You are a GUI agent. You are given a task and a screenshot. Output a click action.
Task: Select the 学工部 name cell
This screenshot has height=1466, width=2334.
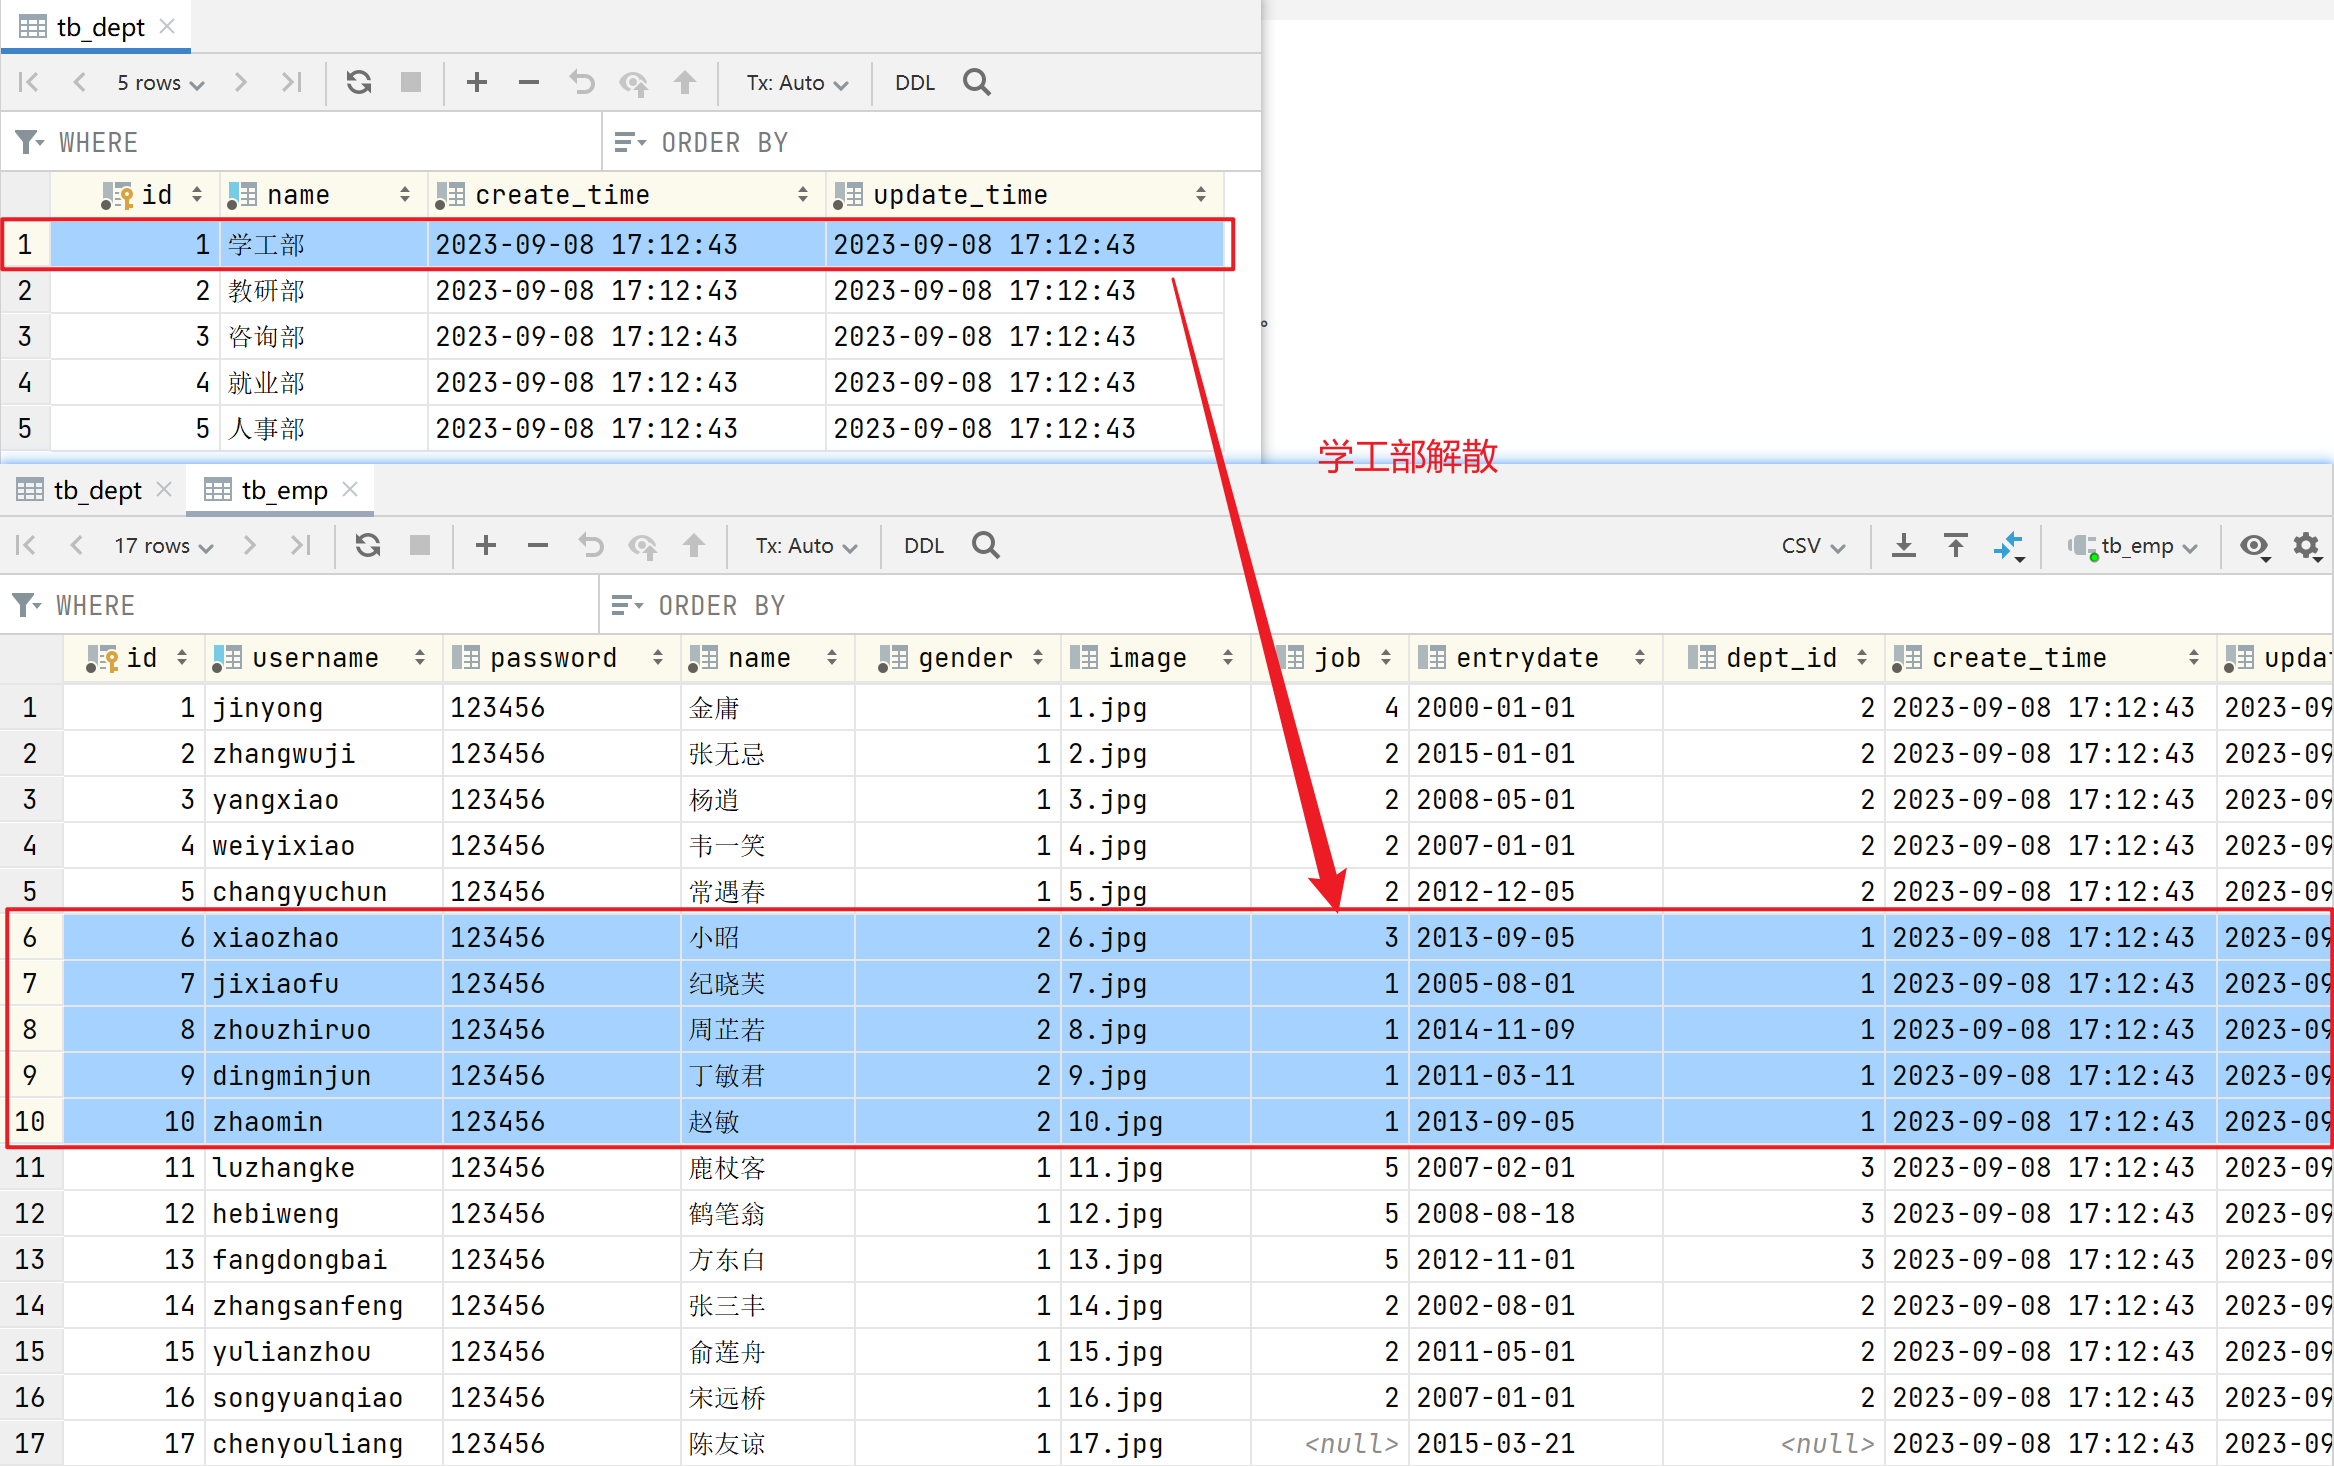[x=323, y=245]
